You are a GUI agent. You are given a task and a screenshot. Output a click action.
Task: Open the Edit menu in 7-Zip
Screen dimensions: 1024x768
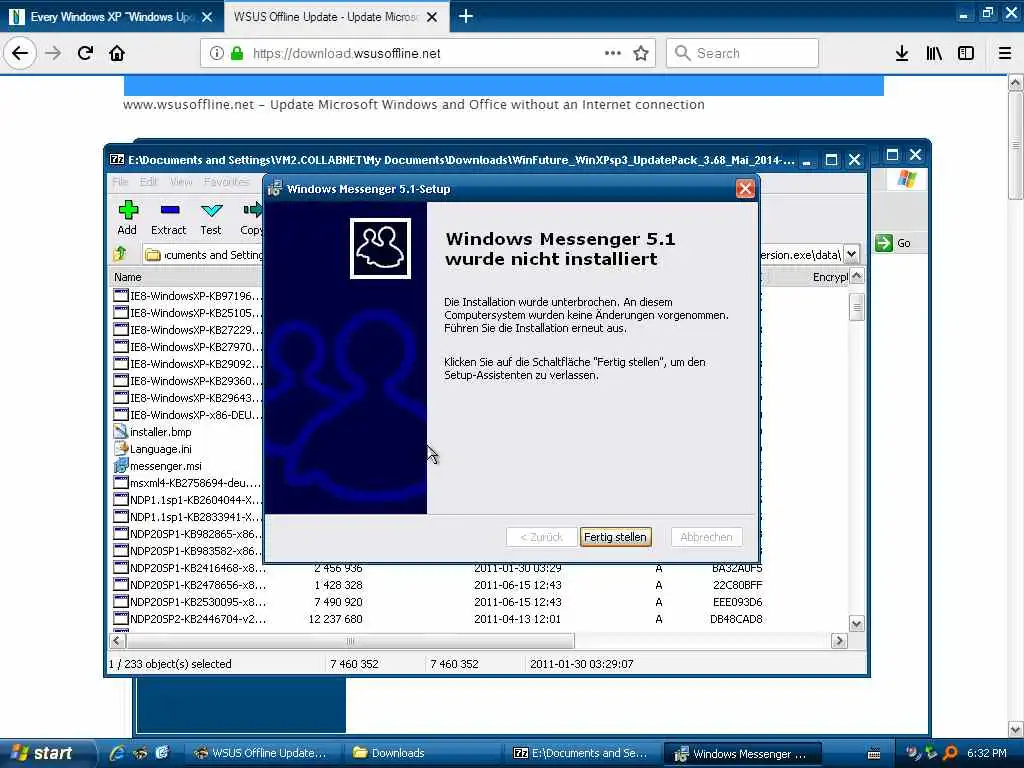(149, 182)
